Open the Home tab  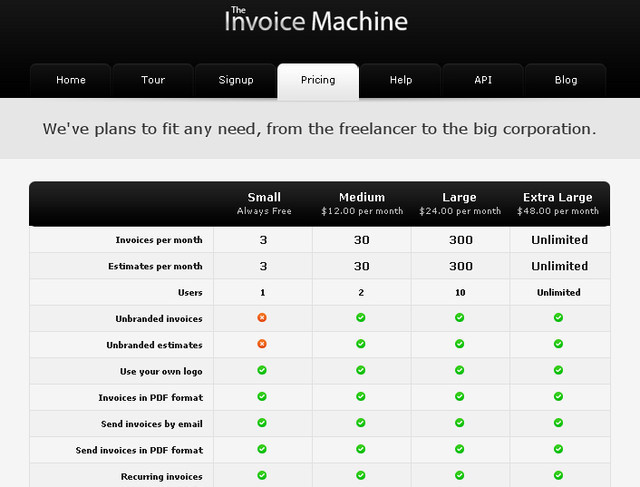pyautogui.click(x=70, y=81)
